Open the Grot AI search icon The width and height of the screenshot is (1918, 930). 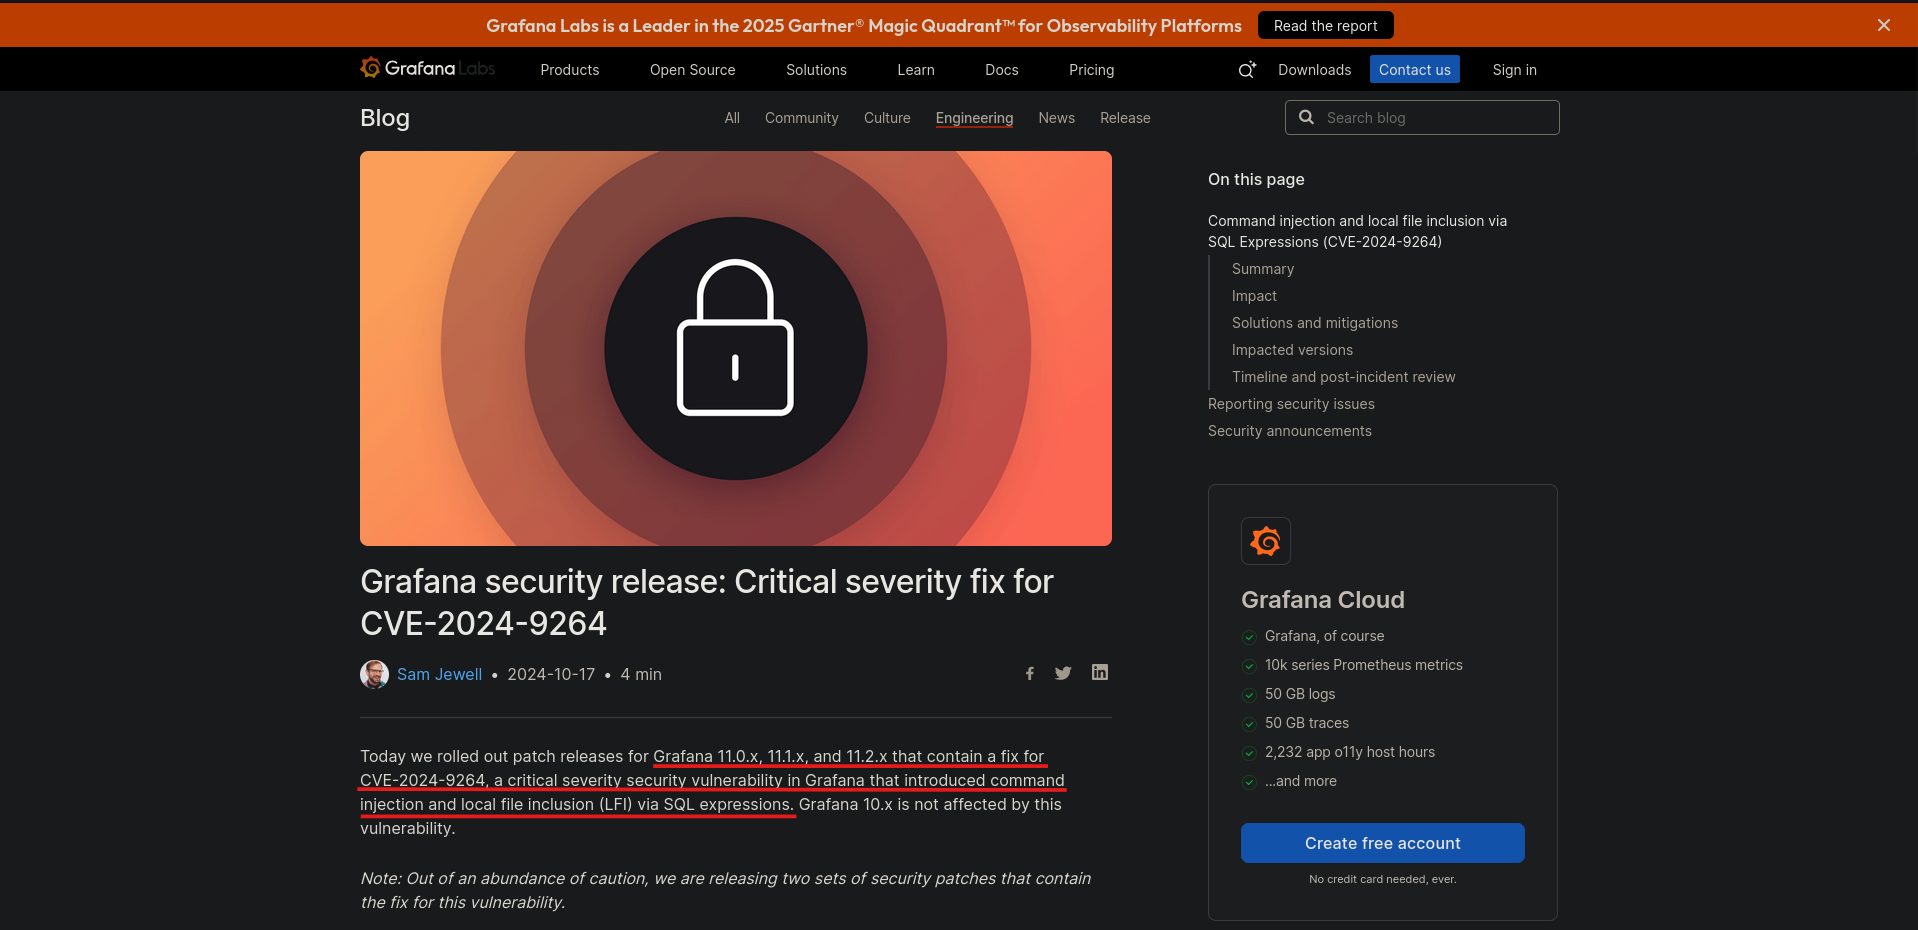coord(1247,70)
